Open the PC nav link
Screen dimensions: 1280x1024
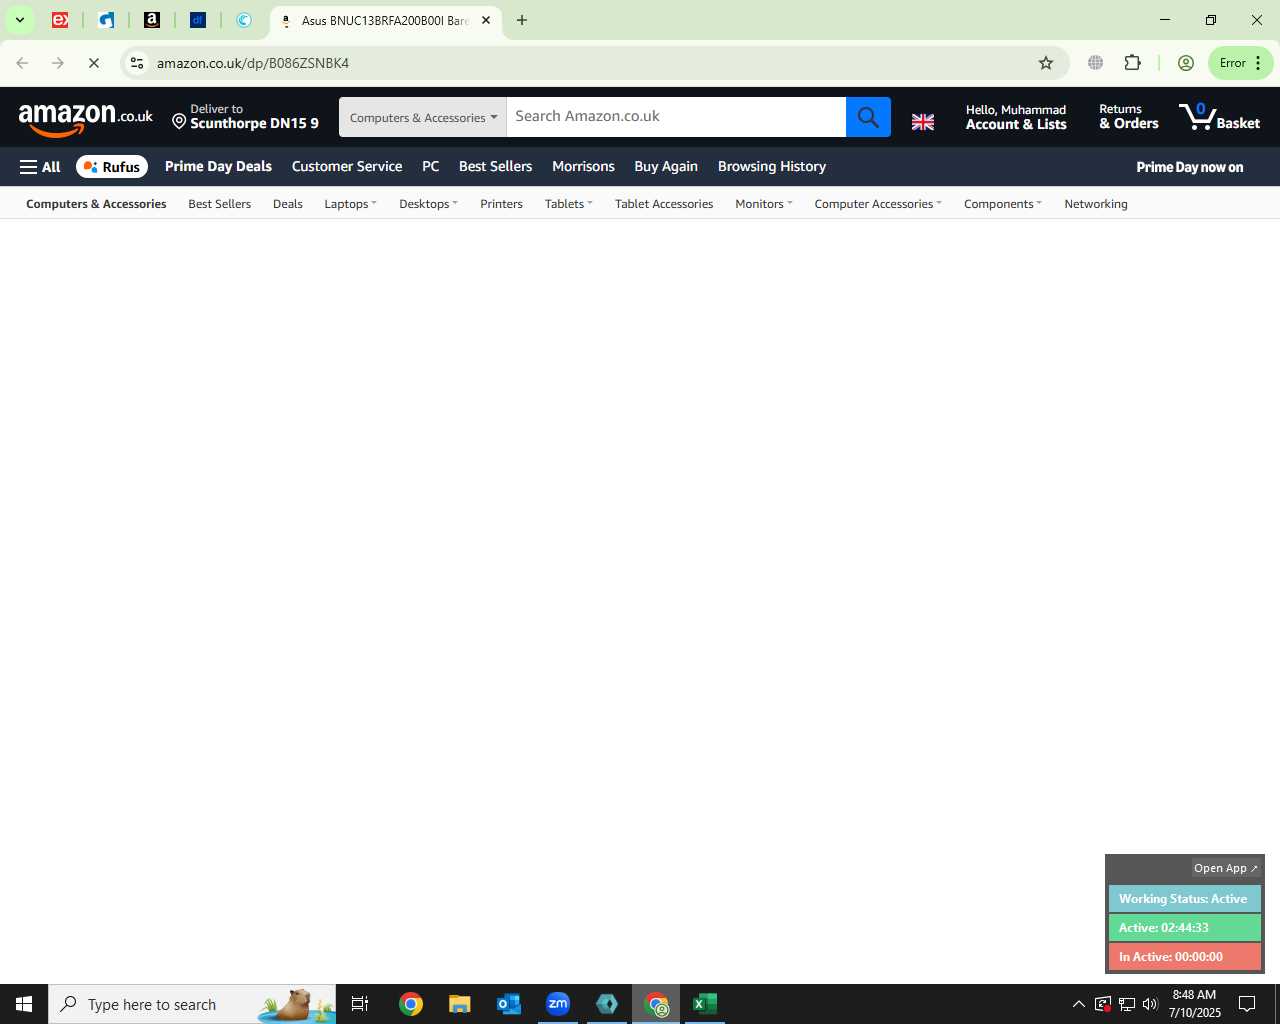pyautogui.click(x=430, y=167)
